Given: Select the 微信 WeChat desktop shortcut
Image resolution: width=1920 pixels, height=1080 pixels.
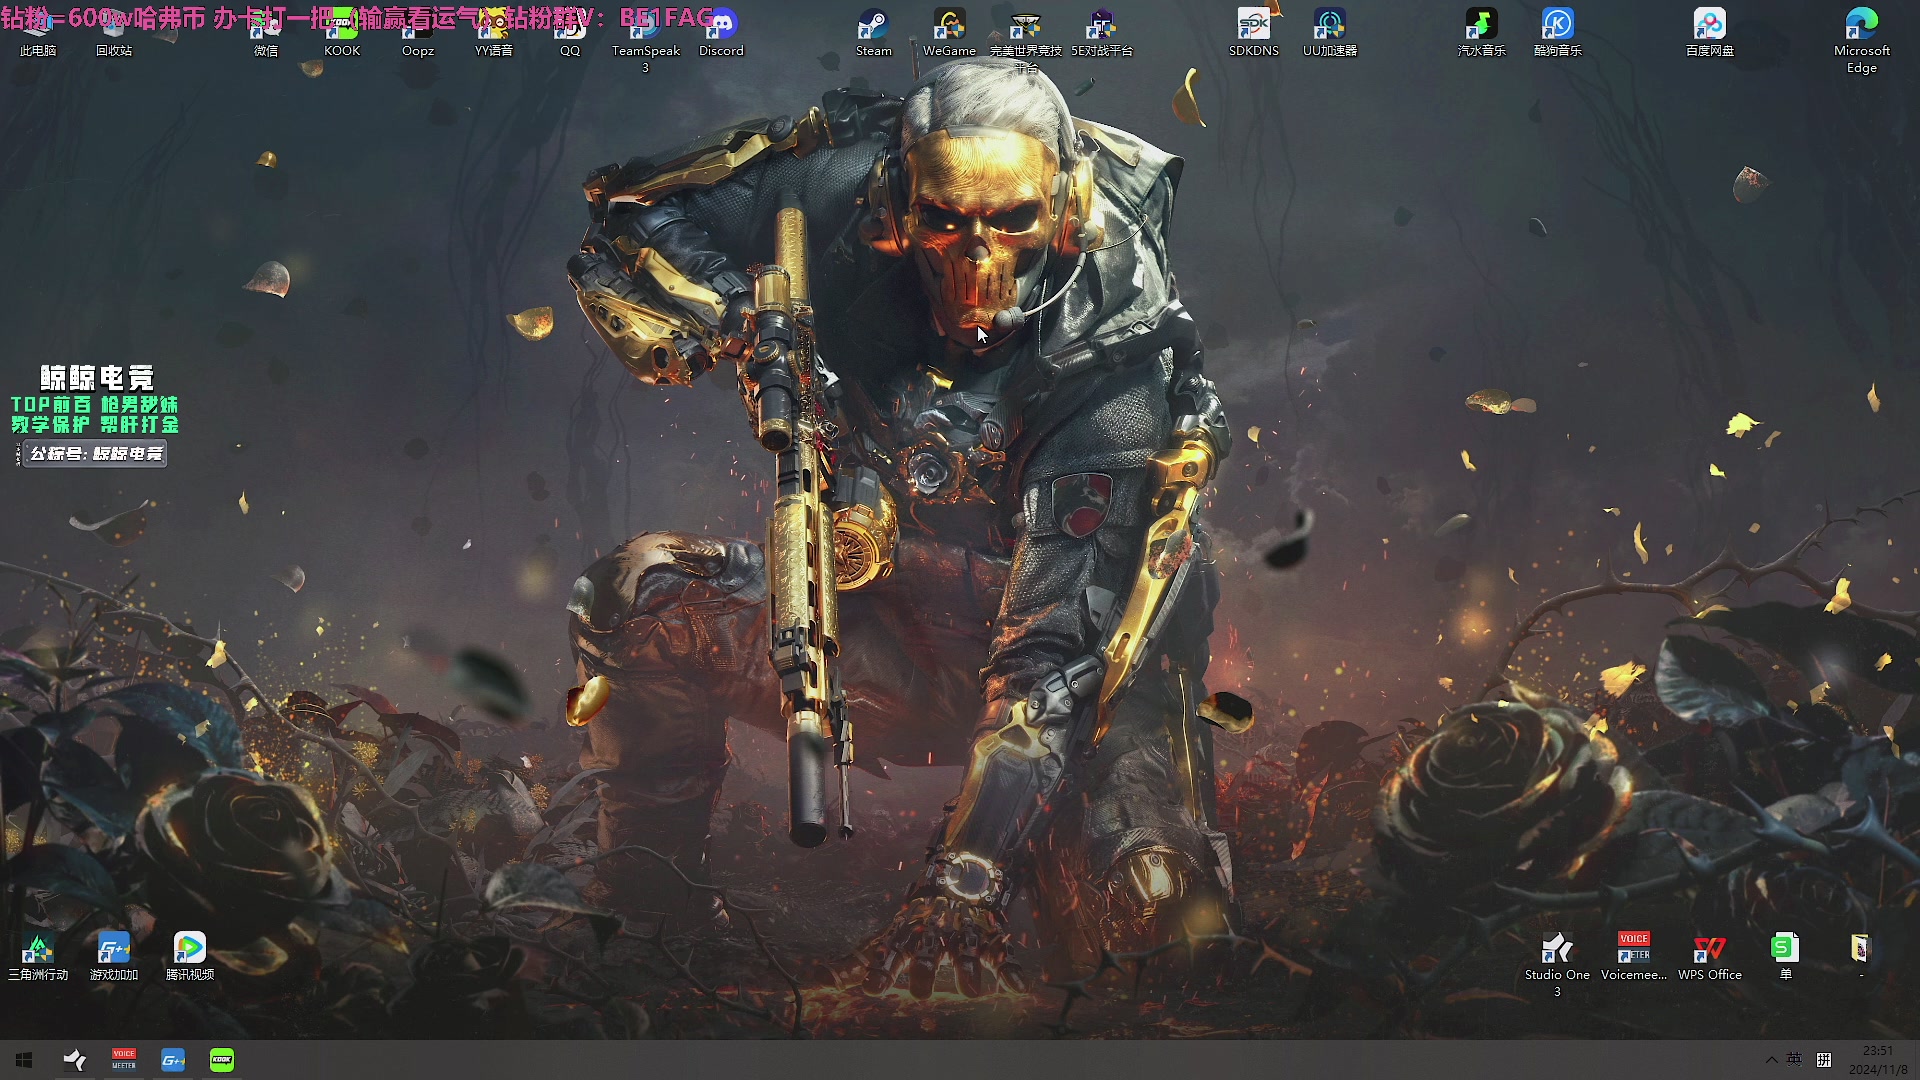Looking at the screenshot, I should coord(266,32).
